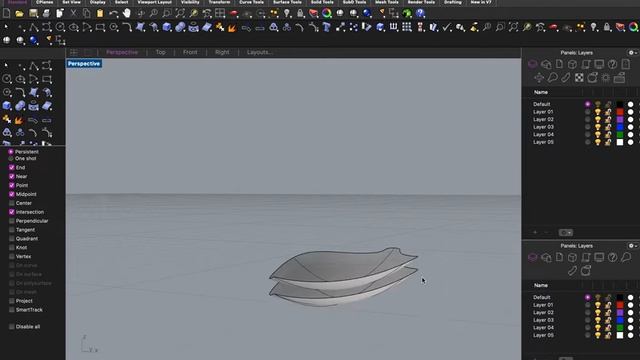This screenshot has height=360, width=640.
Task: Switch to the Front viewport tab
Action: pos(190,52)
